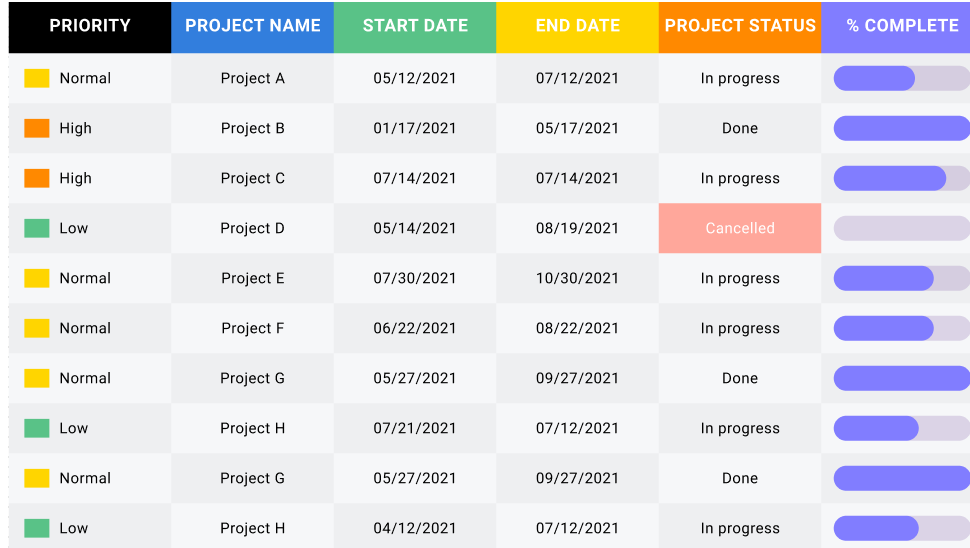Click the Project F name cell
This screenshot has height=548, width=970.
pyautogui.click(x=252, y=328)
